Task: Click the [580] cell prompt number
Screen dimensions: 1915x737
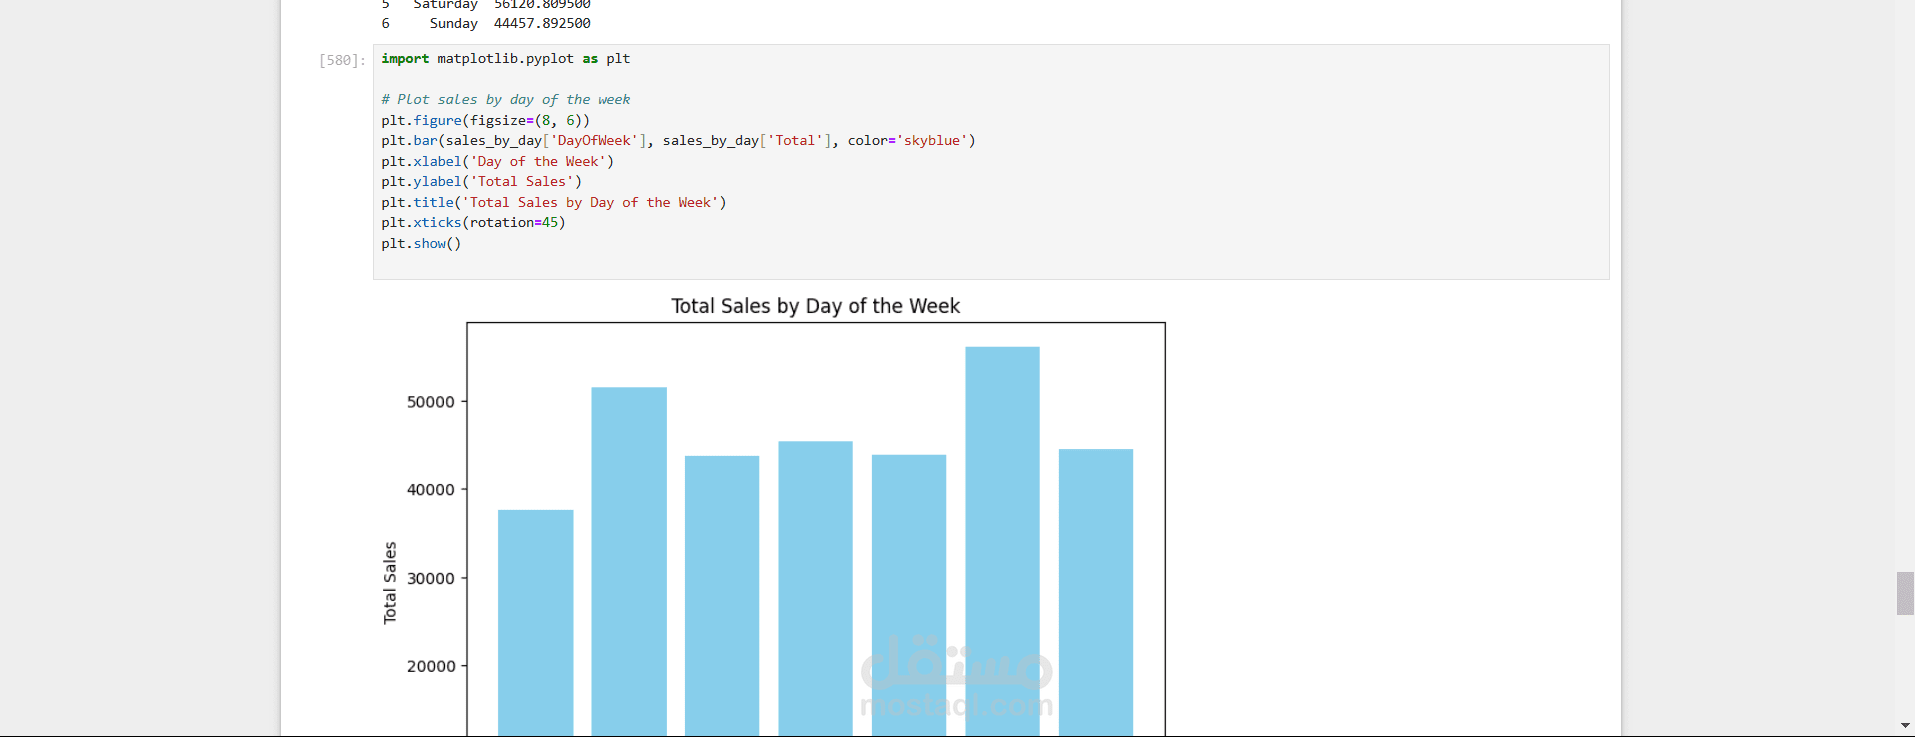Action: coord(341,60)
